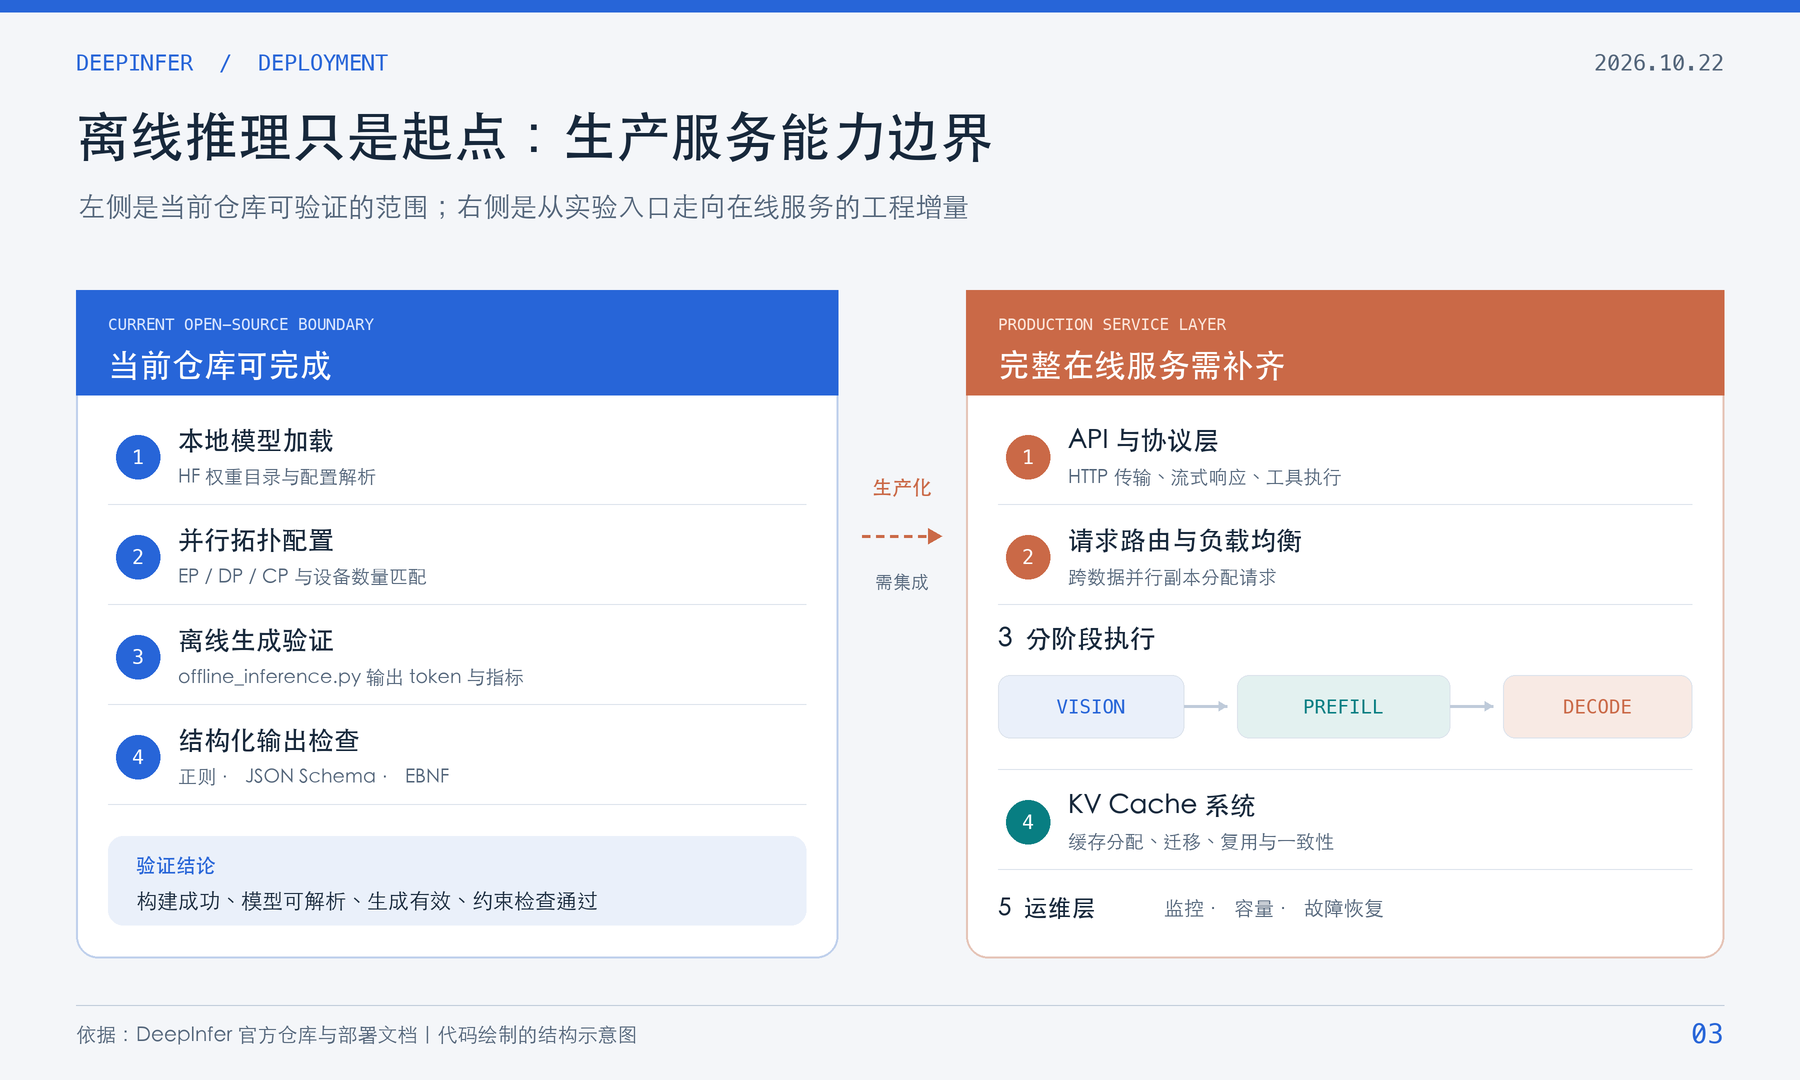The width and height of the screenshot is (1800, 1080).
Task: Click the 请求路由与负载均衡 heading
Action: point(1185,541)
